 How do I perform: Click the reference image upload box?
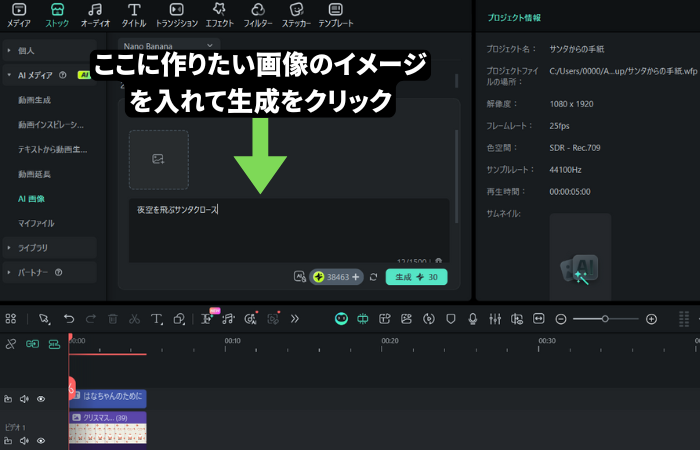[159, 160]
